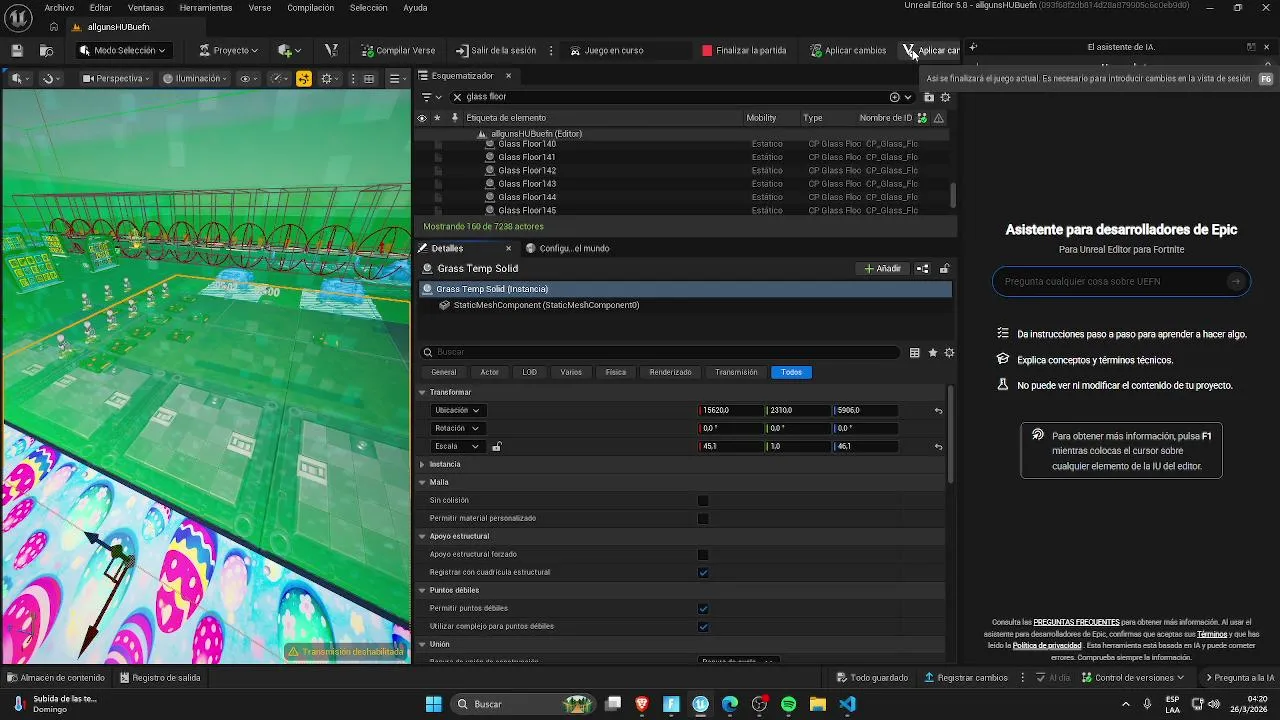The image size is (1280, 720).
Task: Clear the 'glass floor' search text
Action: 457,97
